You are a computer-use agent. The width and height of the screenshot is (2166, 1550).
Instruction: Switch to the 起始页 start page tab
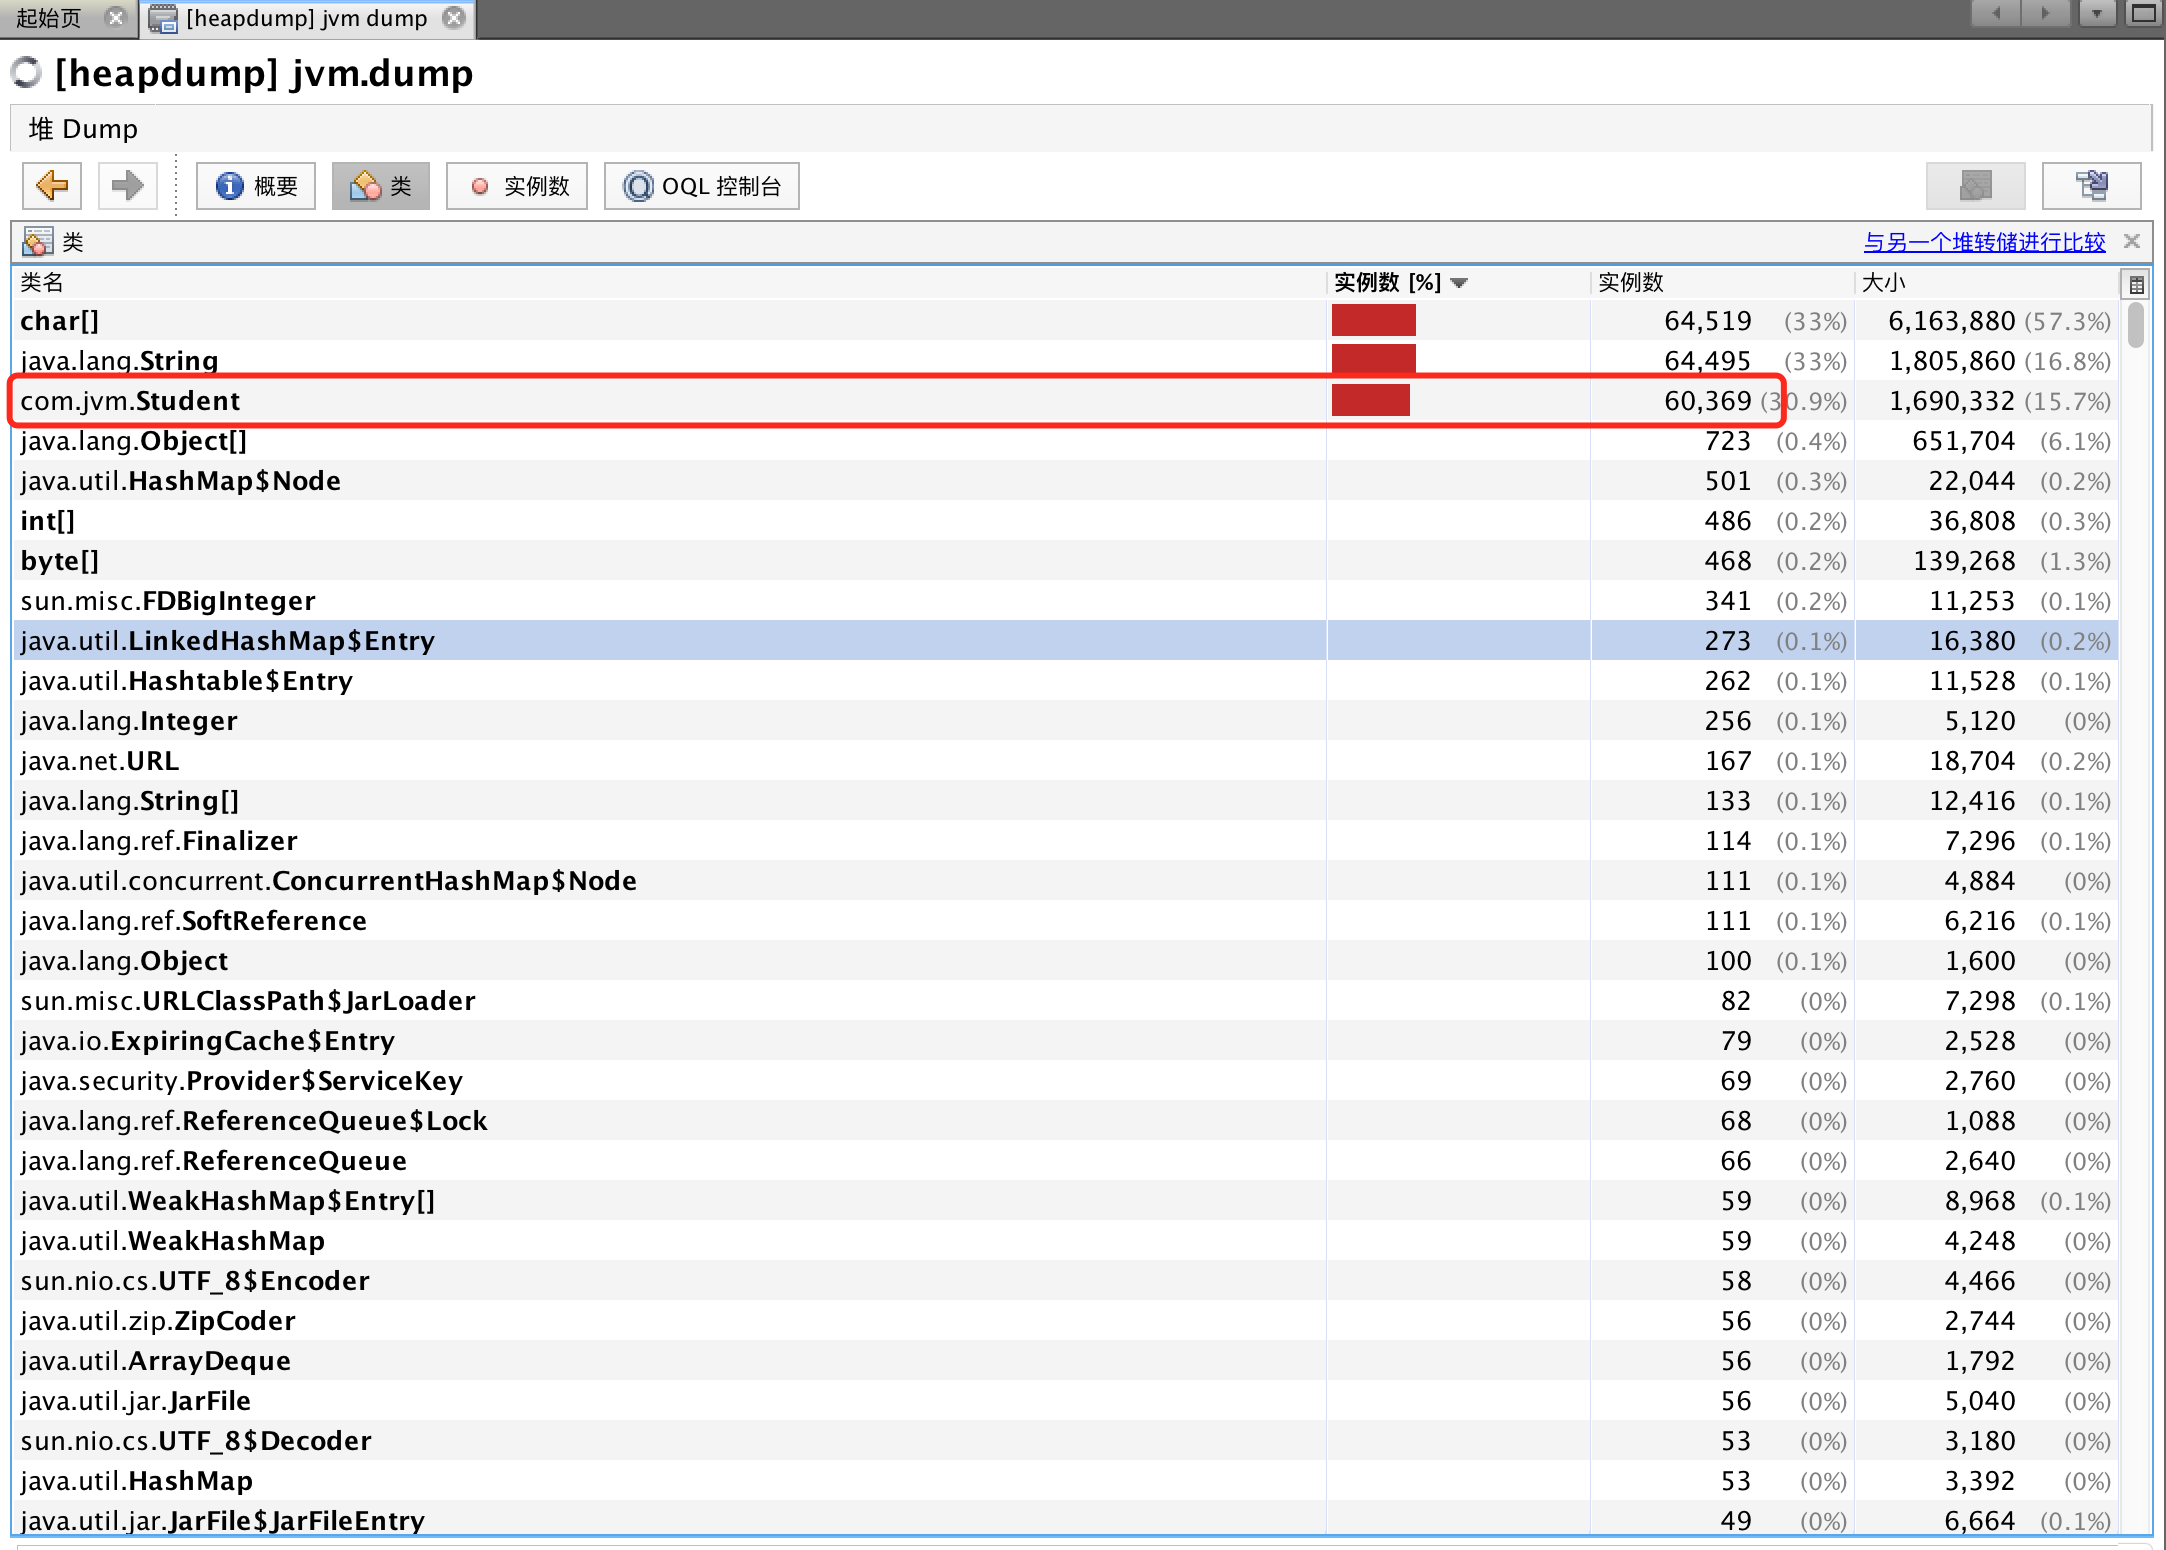[50, 18]
